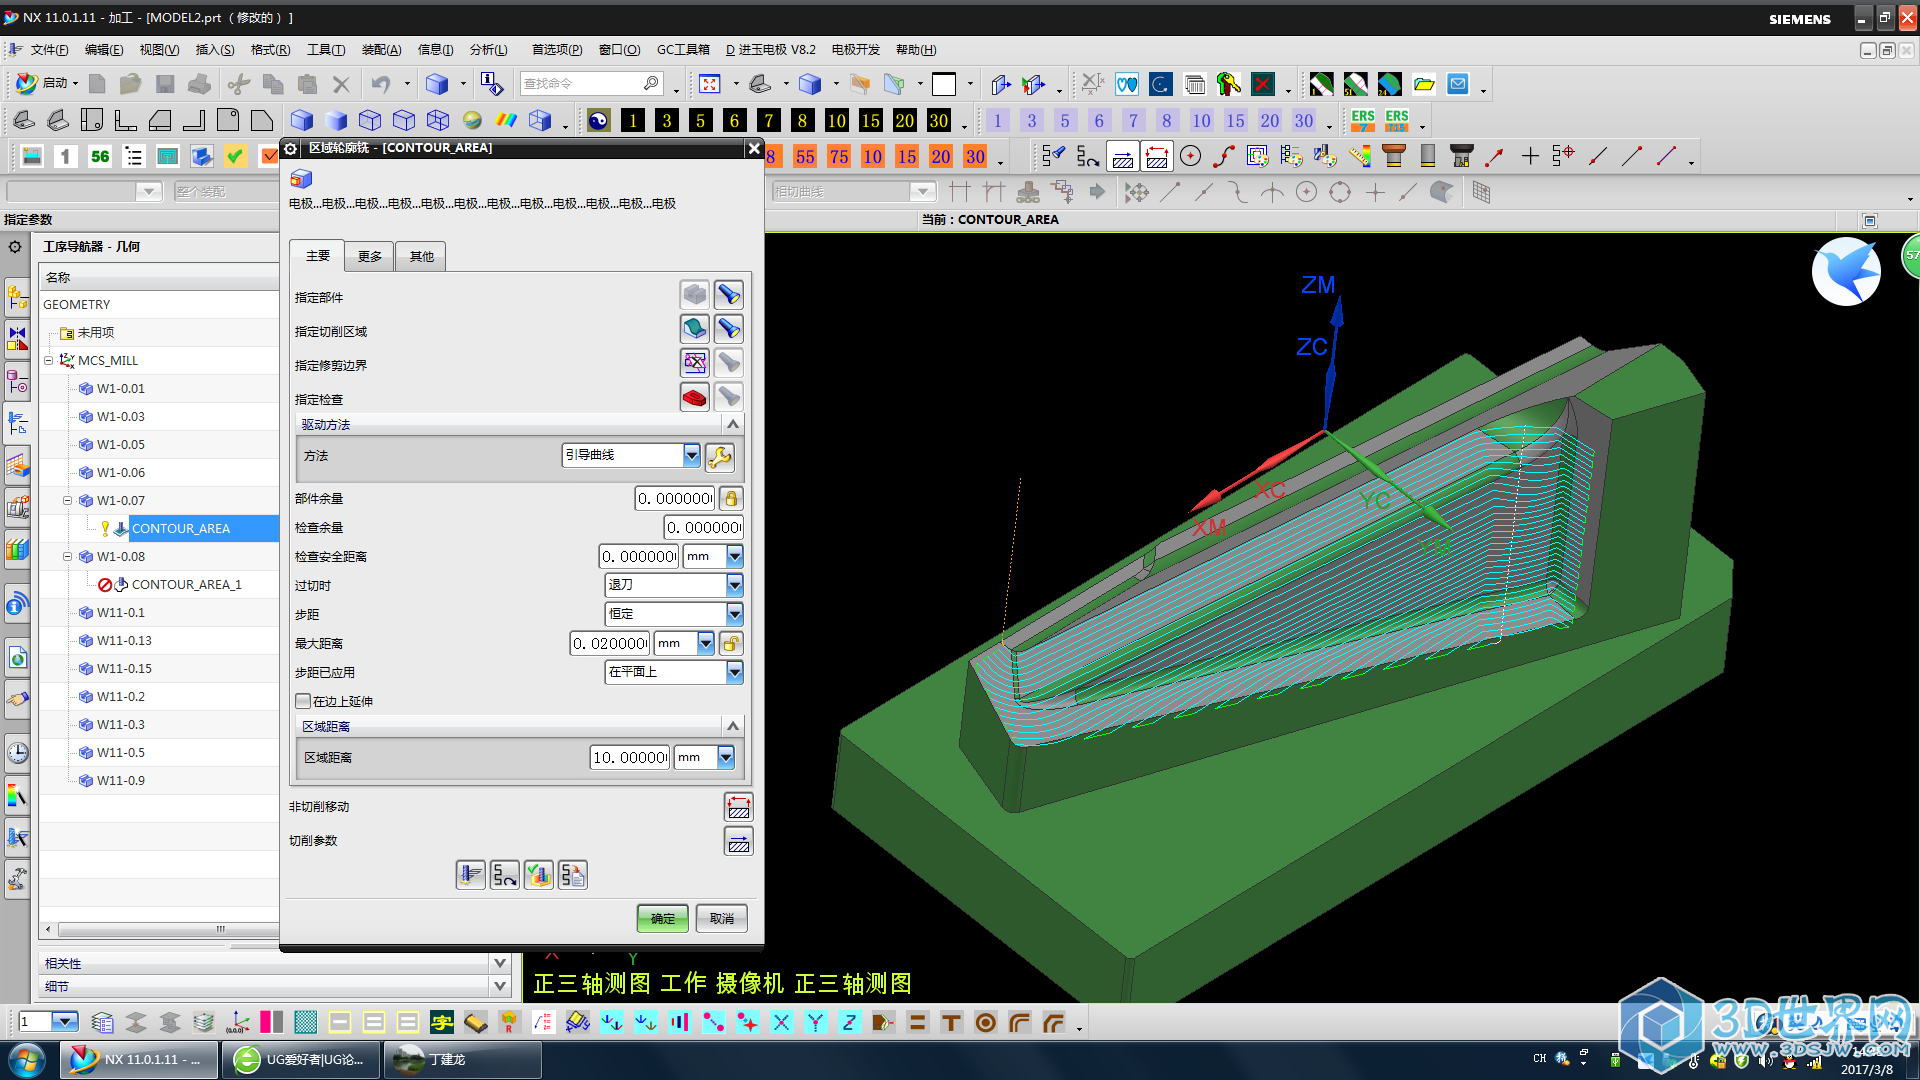Click the 区域距离 value field

[x=630, y=758]
